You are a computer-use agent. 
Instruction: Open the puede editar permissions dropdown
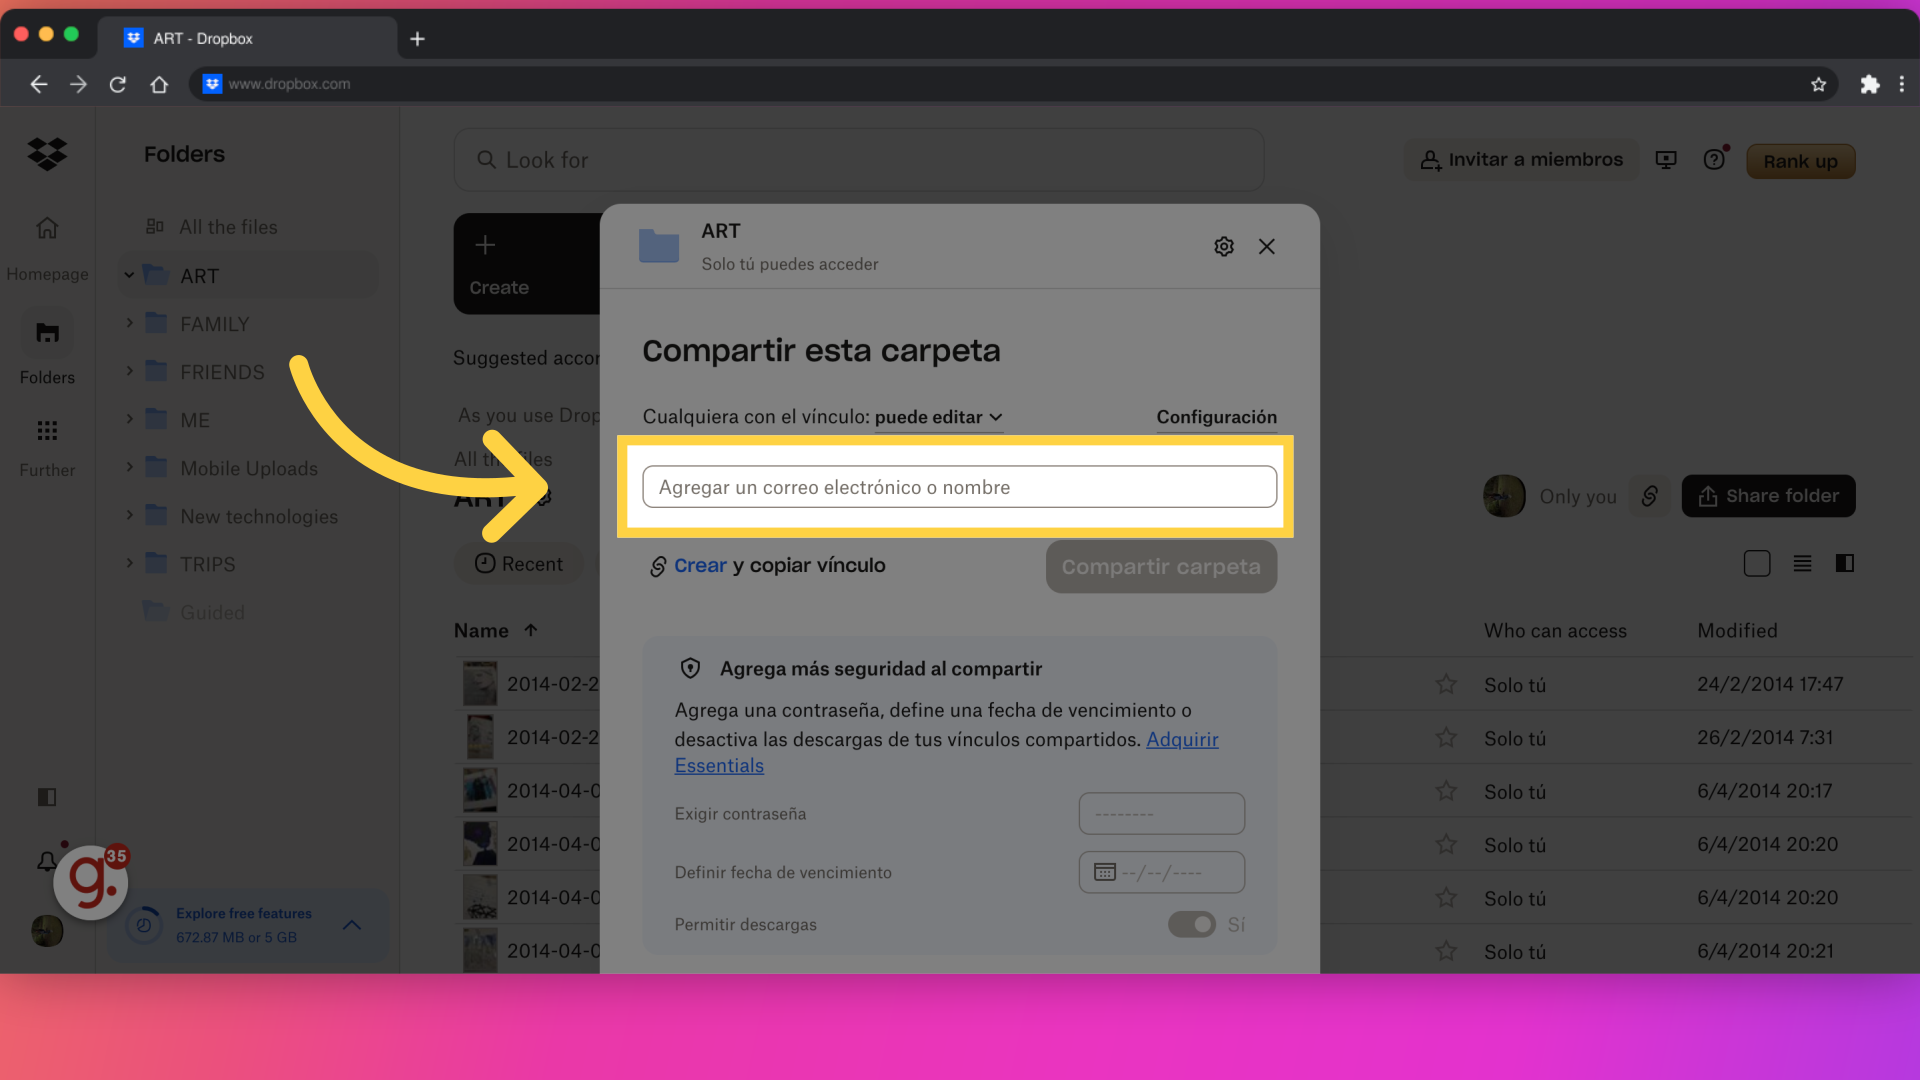coord(938,417)
